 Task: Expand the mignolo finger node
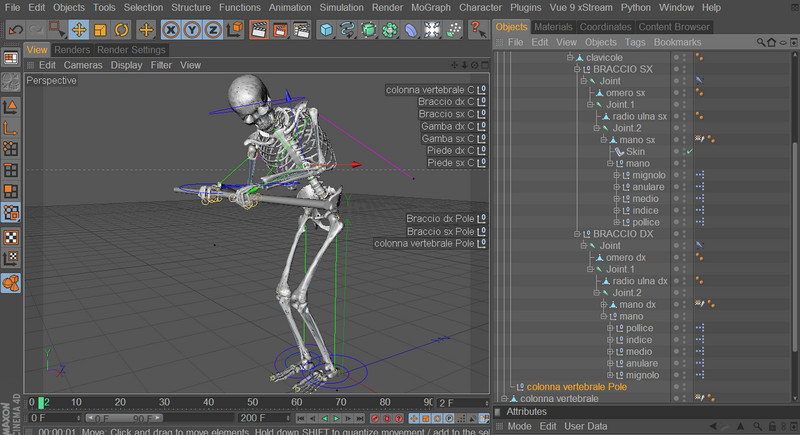coord(616,175)
